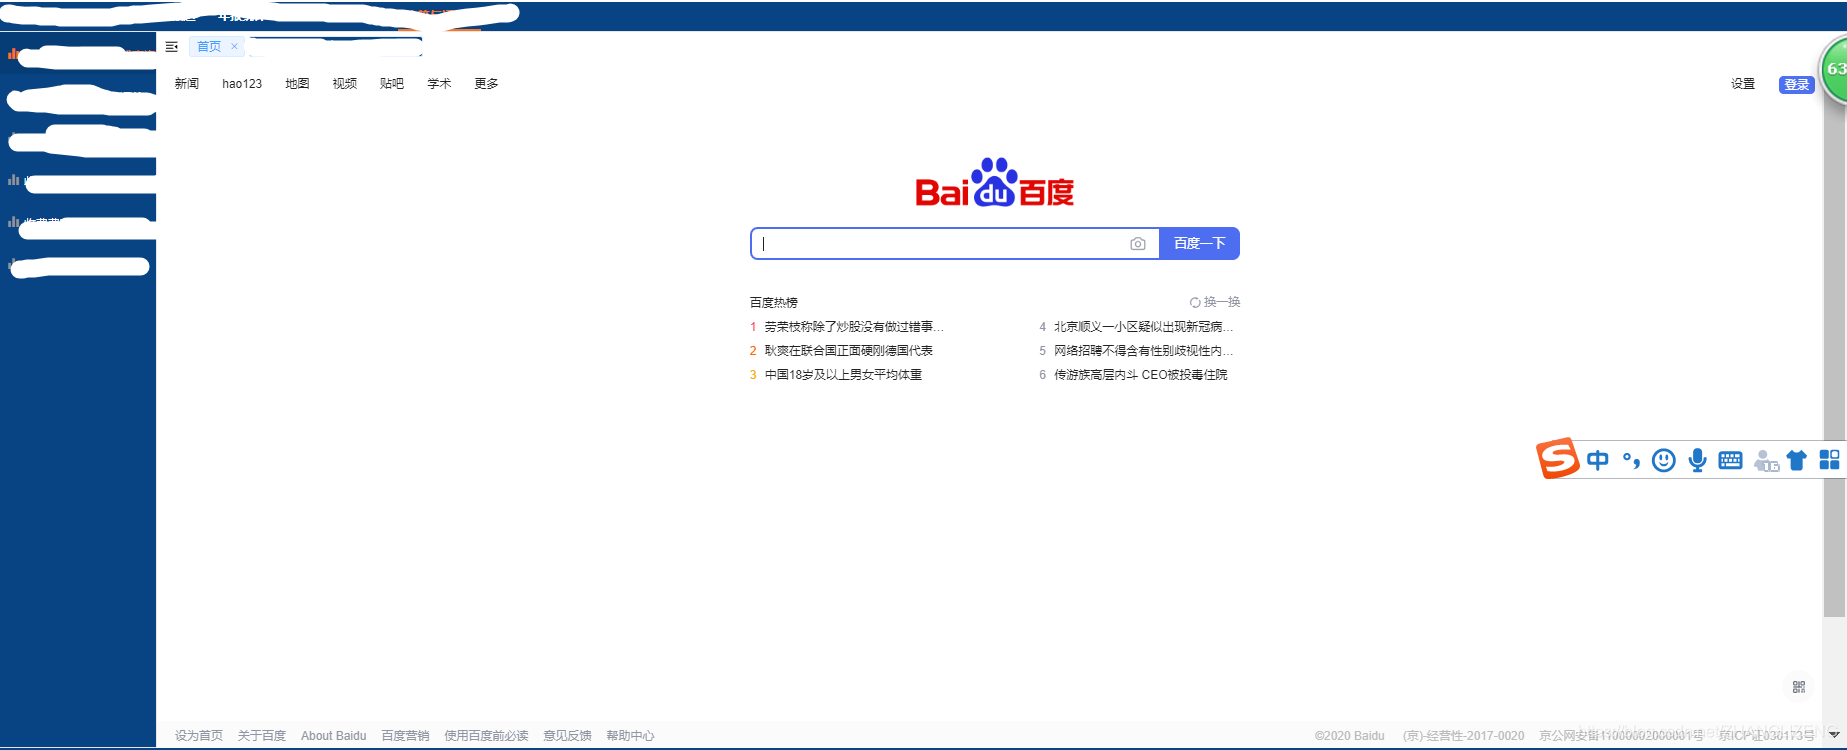Screen dimensions: 1847x750
Task: Click the QR code icon at bottom right
Action: (x=1799, y=687)
